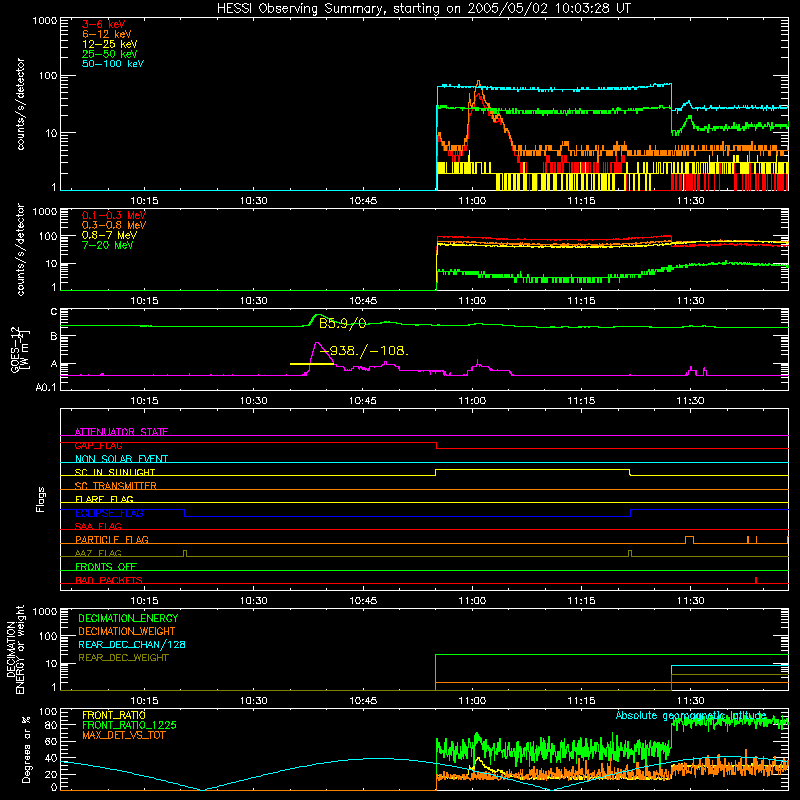This screenshot has width=800, height=800.
Task: Click the 11:00 tick label under the Flags panel
Action: pos(472,601)
